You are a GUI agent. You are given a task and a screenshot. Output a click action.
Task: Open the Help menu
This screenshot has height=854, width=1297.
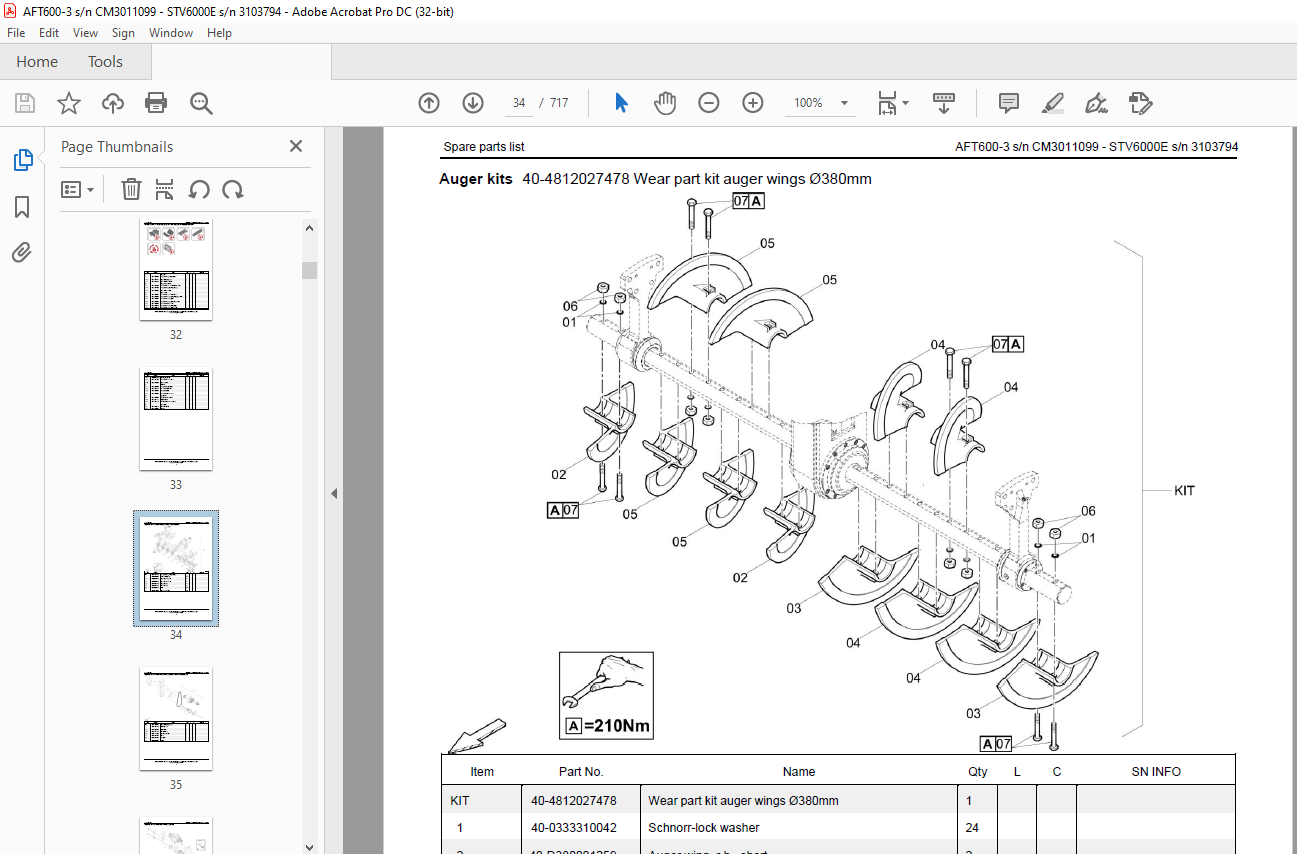pos(219,33)
